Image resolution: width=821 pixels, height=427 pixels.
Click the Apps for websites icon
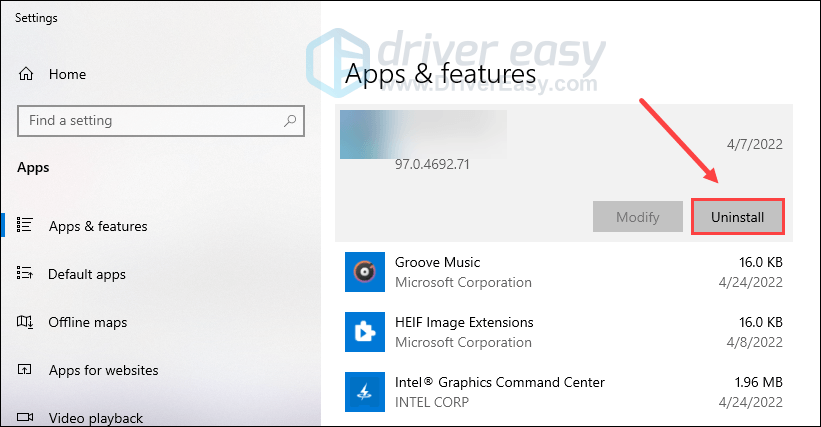coord(25,369)
